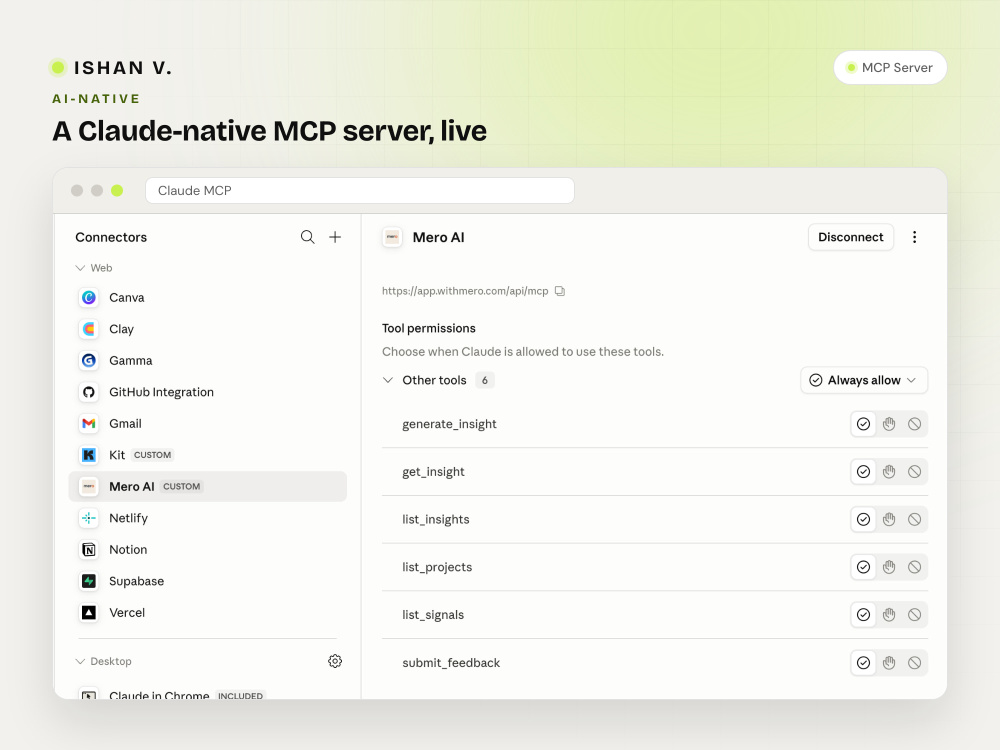The width and height of the screenshot is (1000, 750).
Task: Set list_projects to needs approval hand icon
Action: point(889,567)
